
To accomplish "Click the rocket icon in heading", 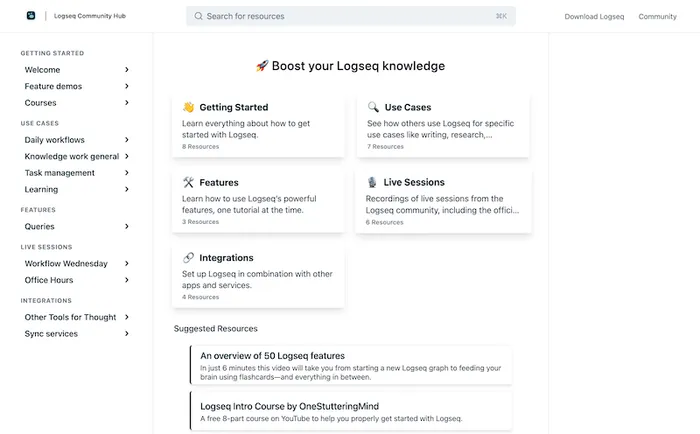I will [x=262, y=66].
